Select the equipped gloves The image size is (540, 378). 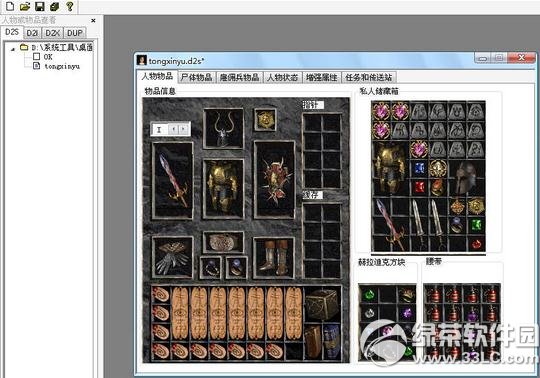pos(173,257)
